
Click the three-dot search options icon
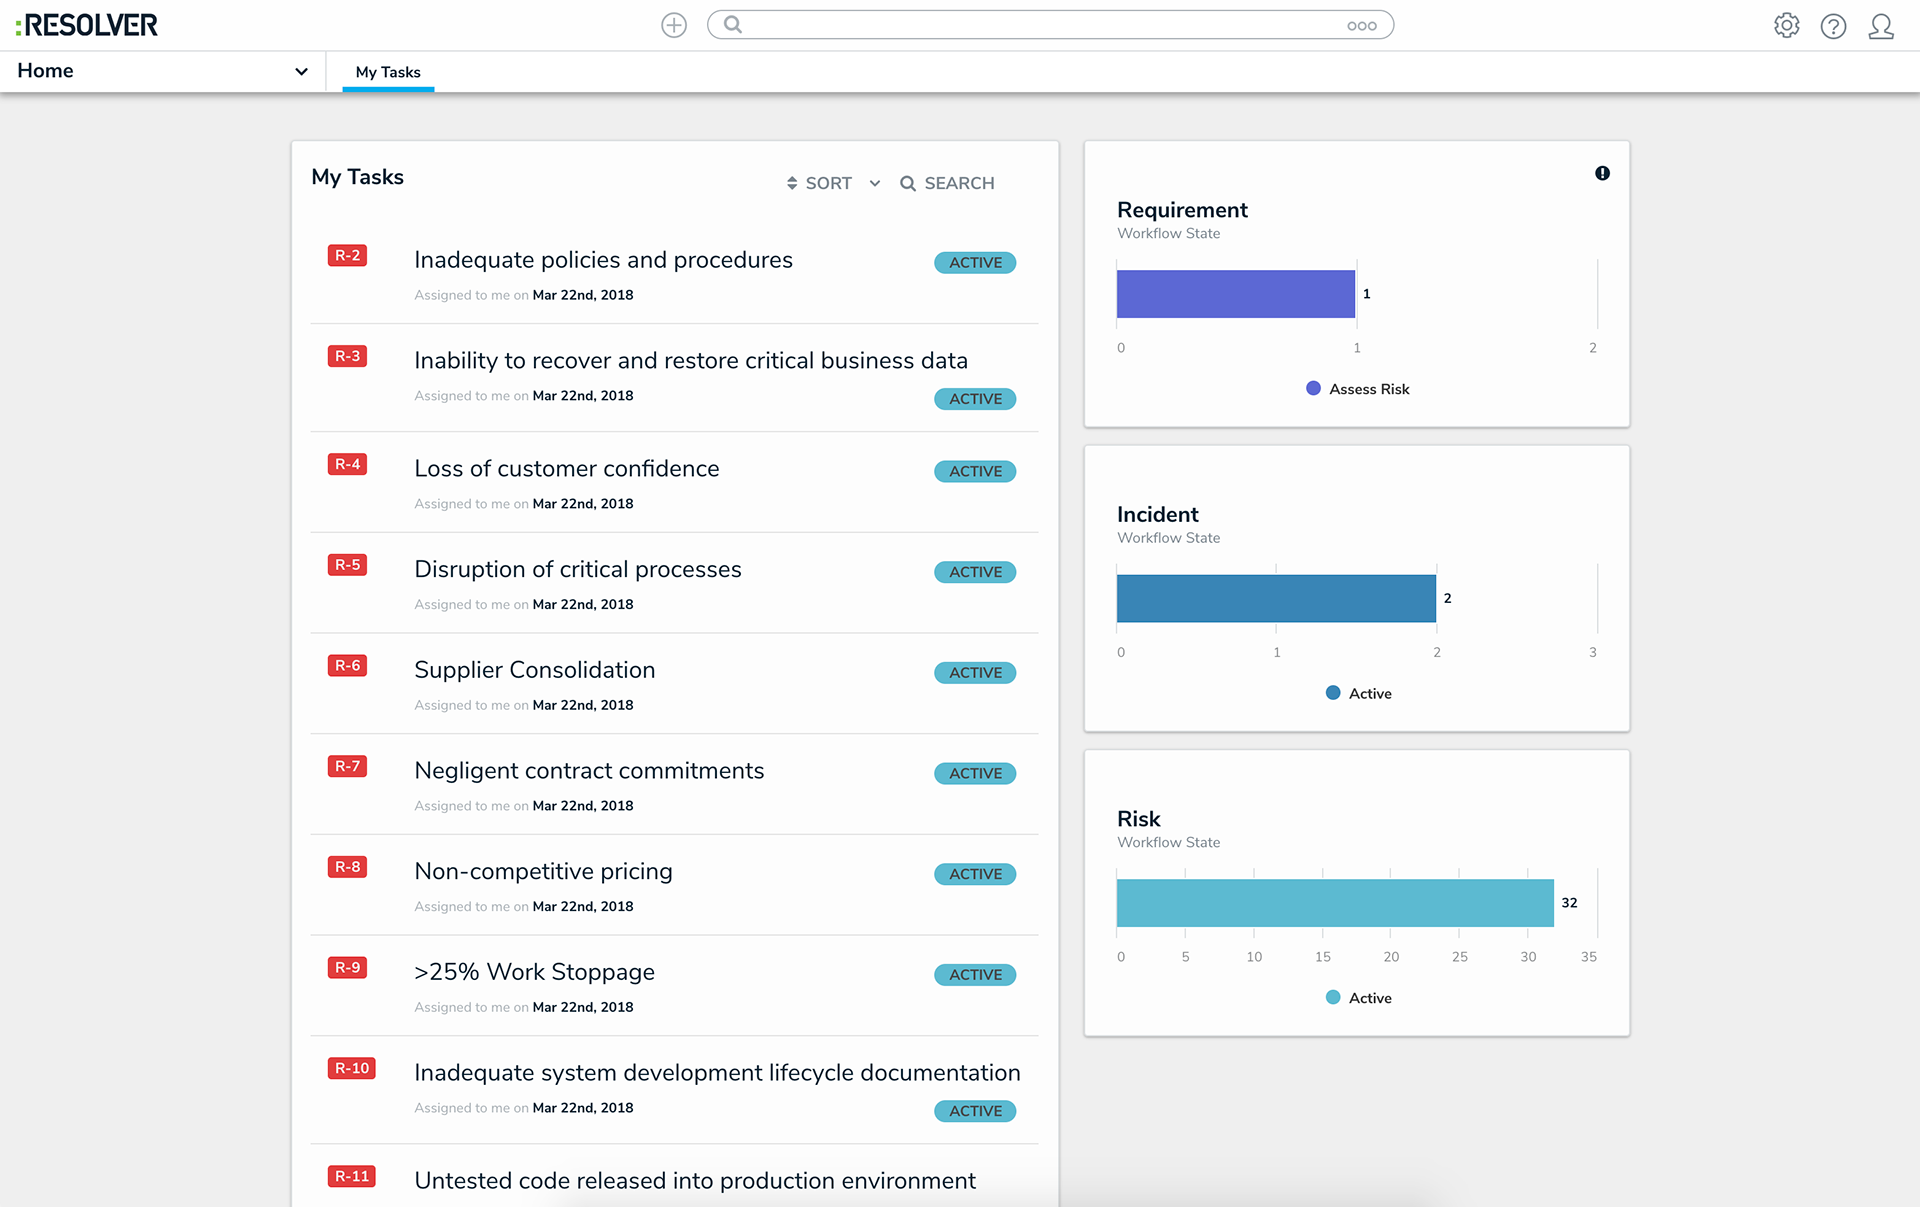1361,26
